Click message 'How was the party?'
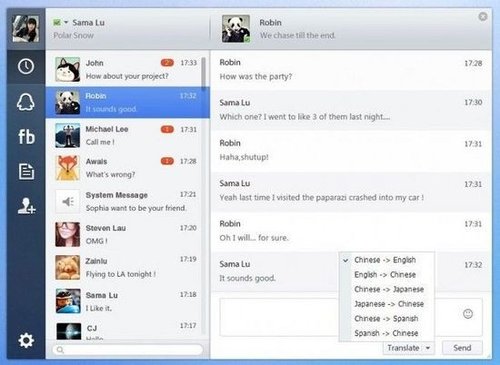The image size is (500, 365). pos(256,77)
